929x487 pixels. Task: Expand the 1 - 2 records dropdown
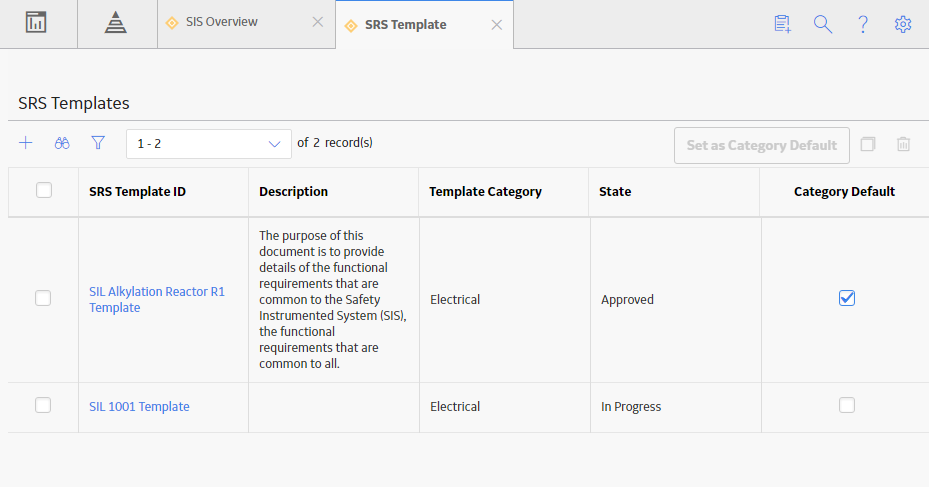click(209, 144)
